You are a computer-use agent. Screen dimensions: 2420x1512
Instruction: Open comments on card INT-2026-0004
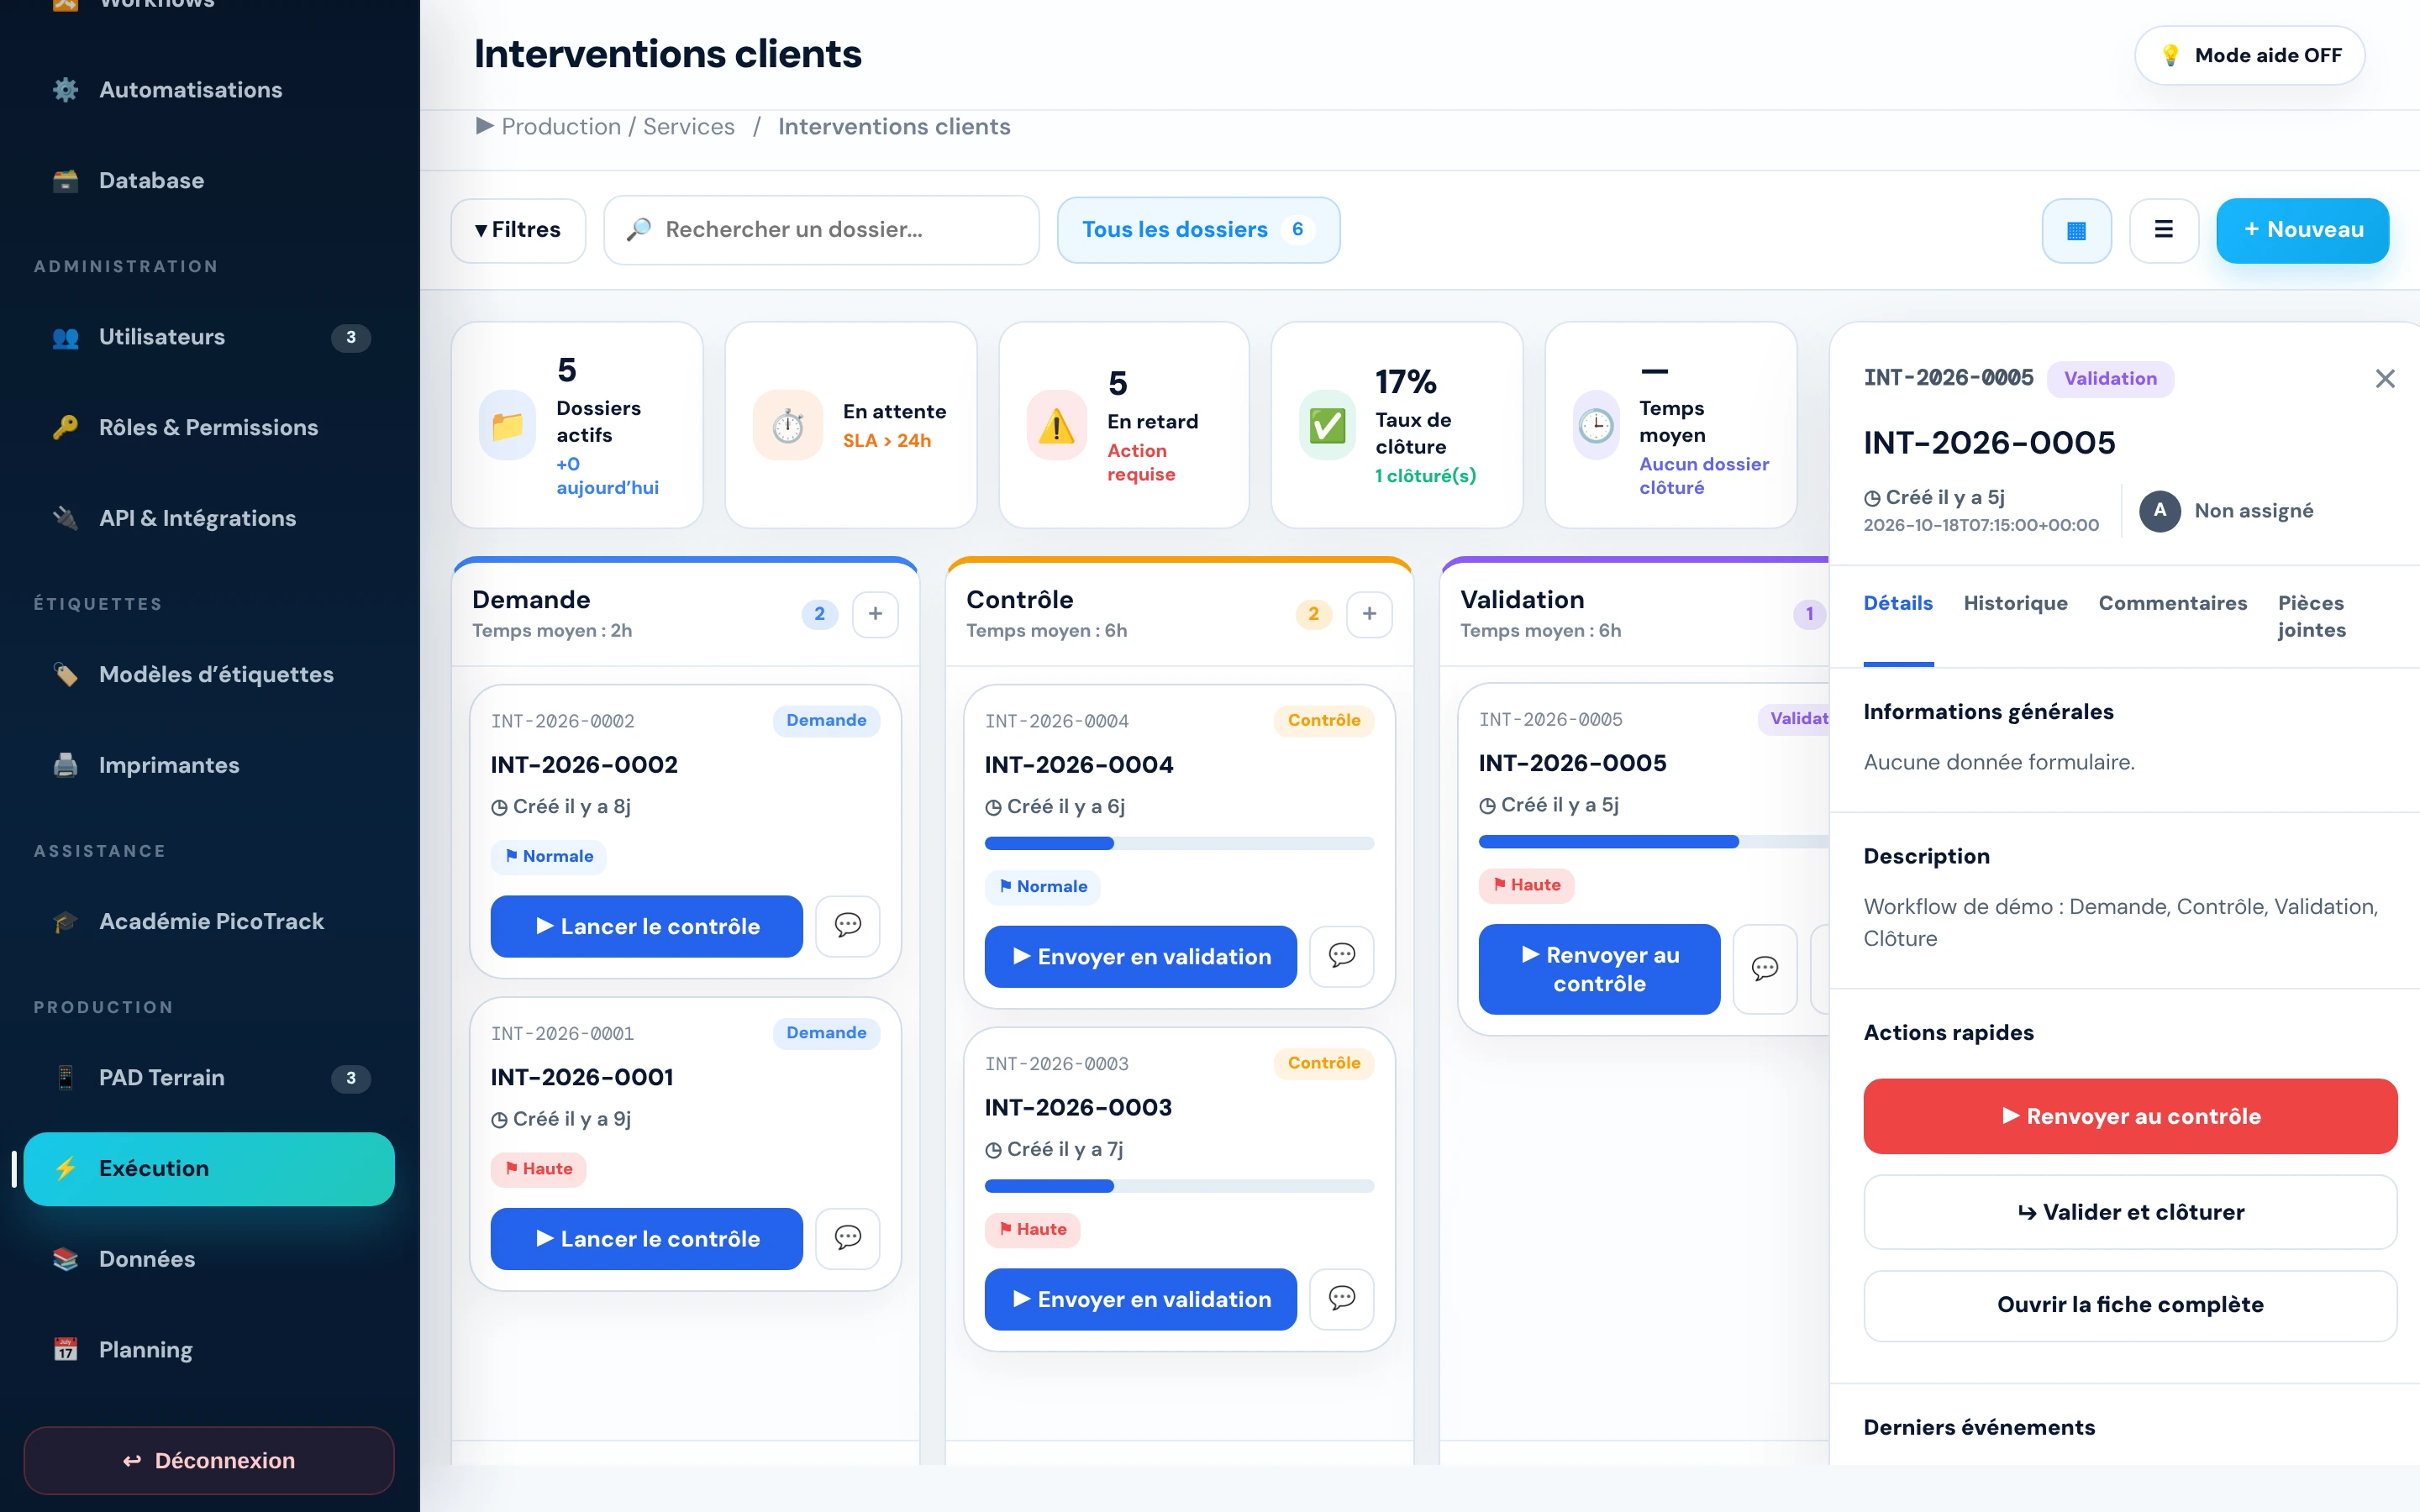coord(1341,956)
